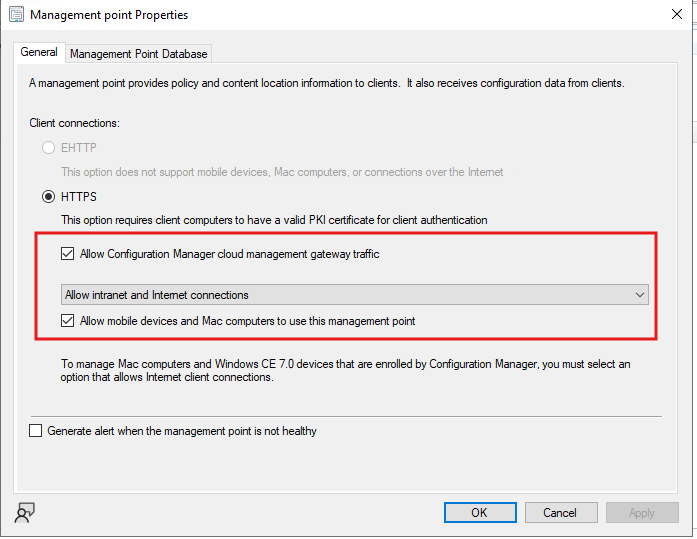The image size is (697, 539).
Task: Toggle Allow mobile devices and Mac computers checkbox
Action: [67, 321]
